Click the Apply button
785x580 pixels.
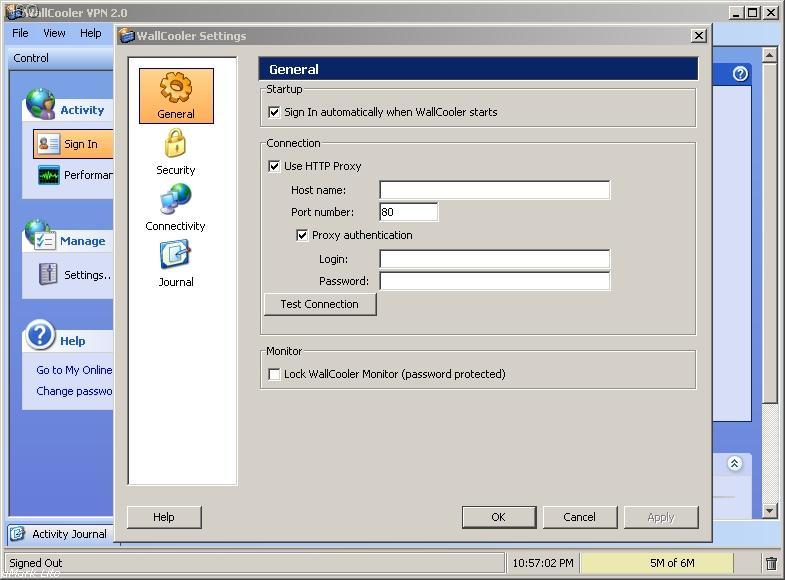point(661,517)
